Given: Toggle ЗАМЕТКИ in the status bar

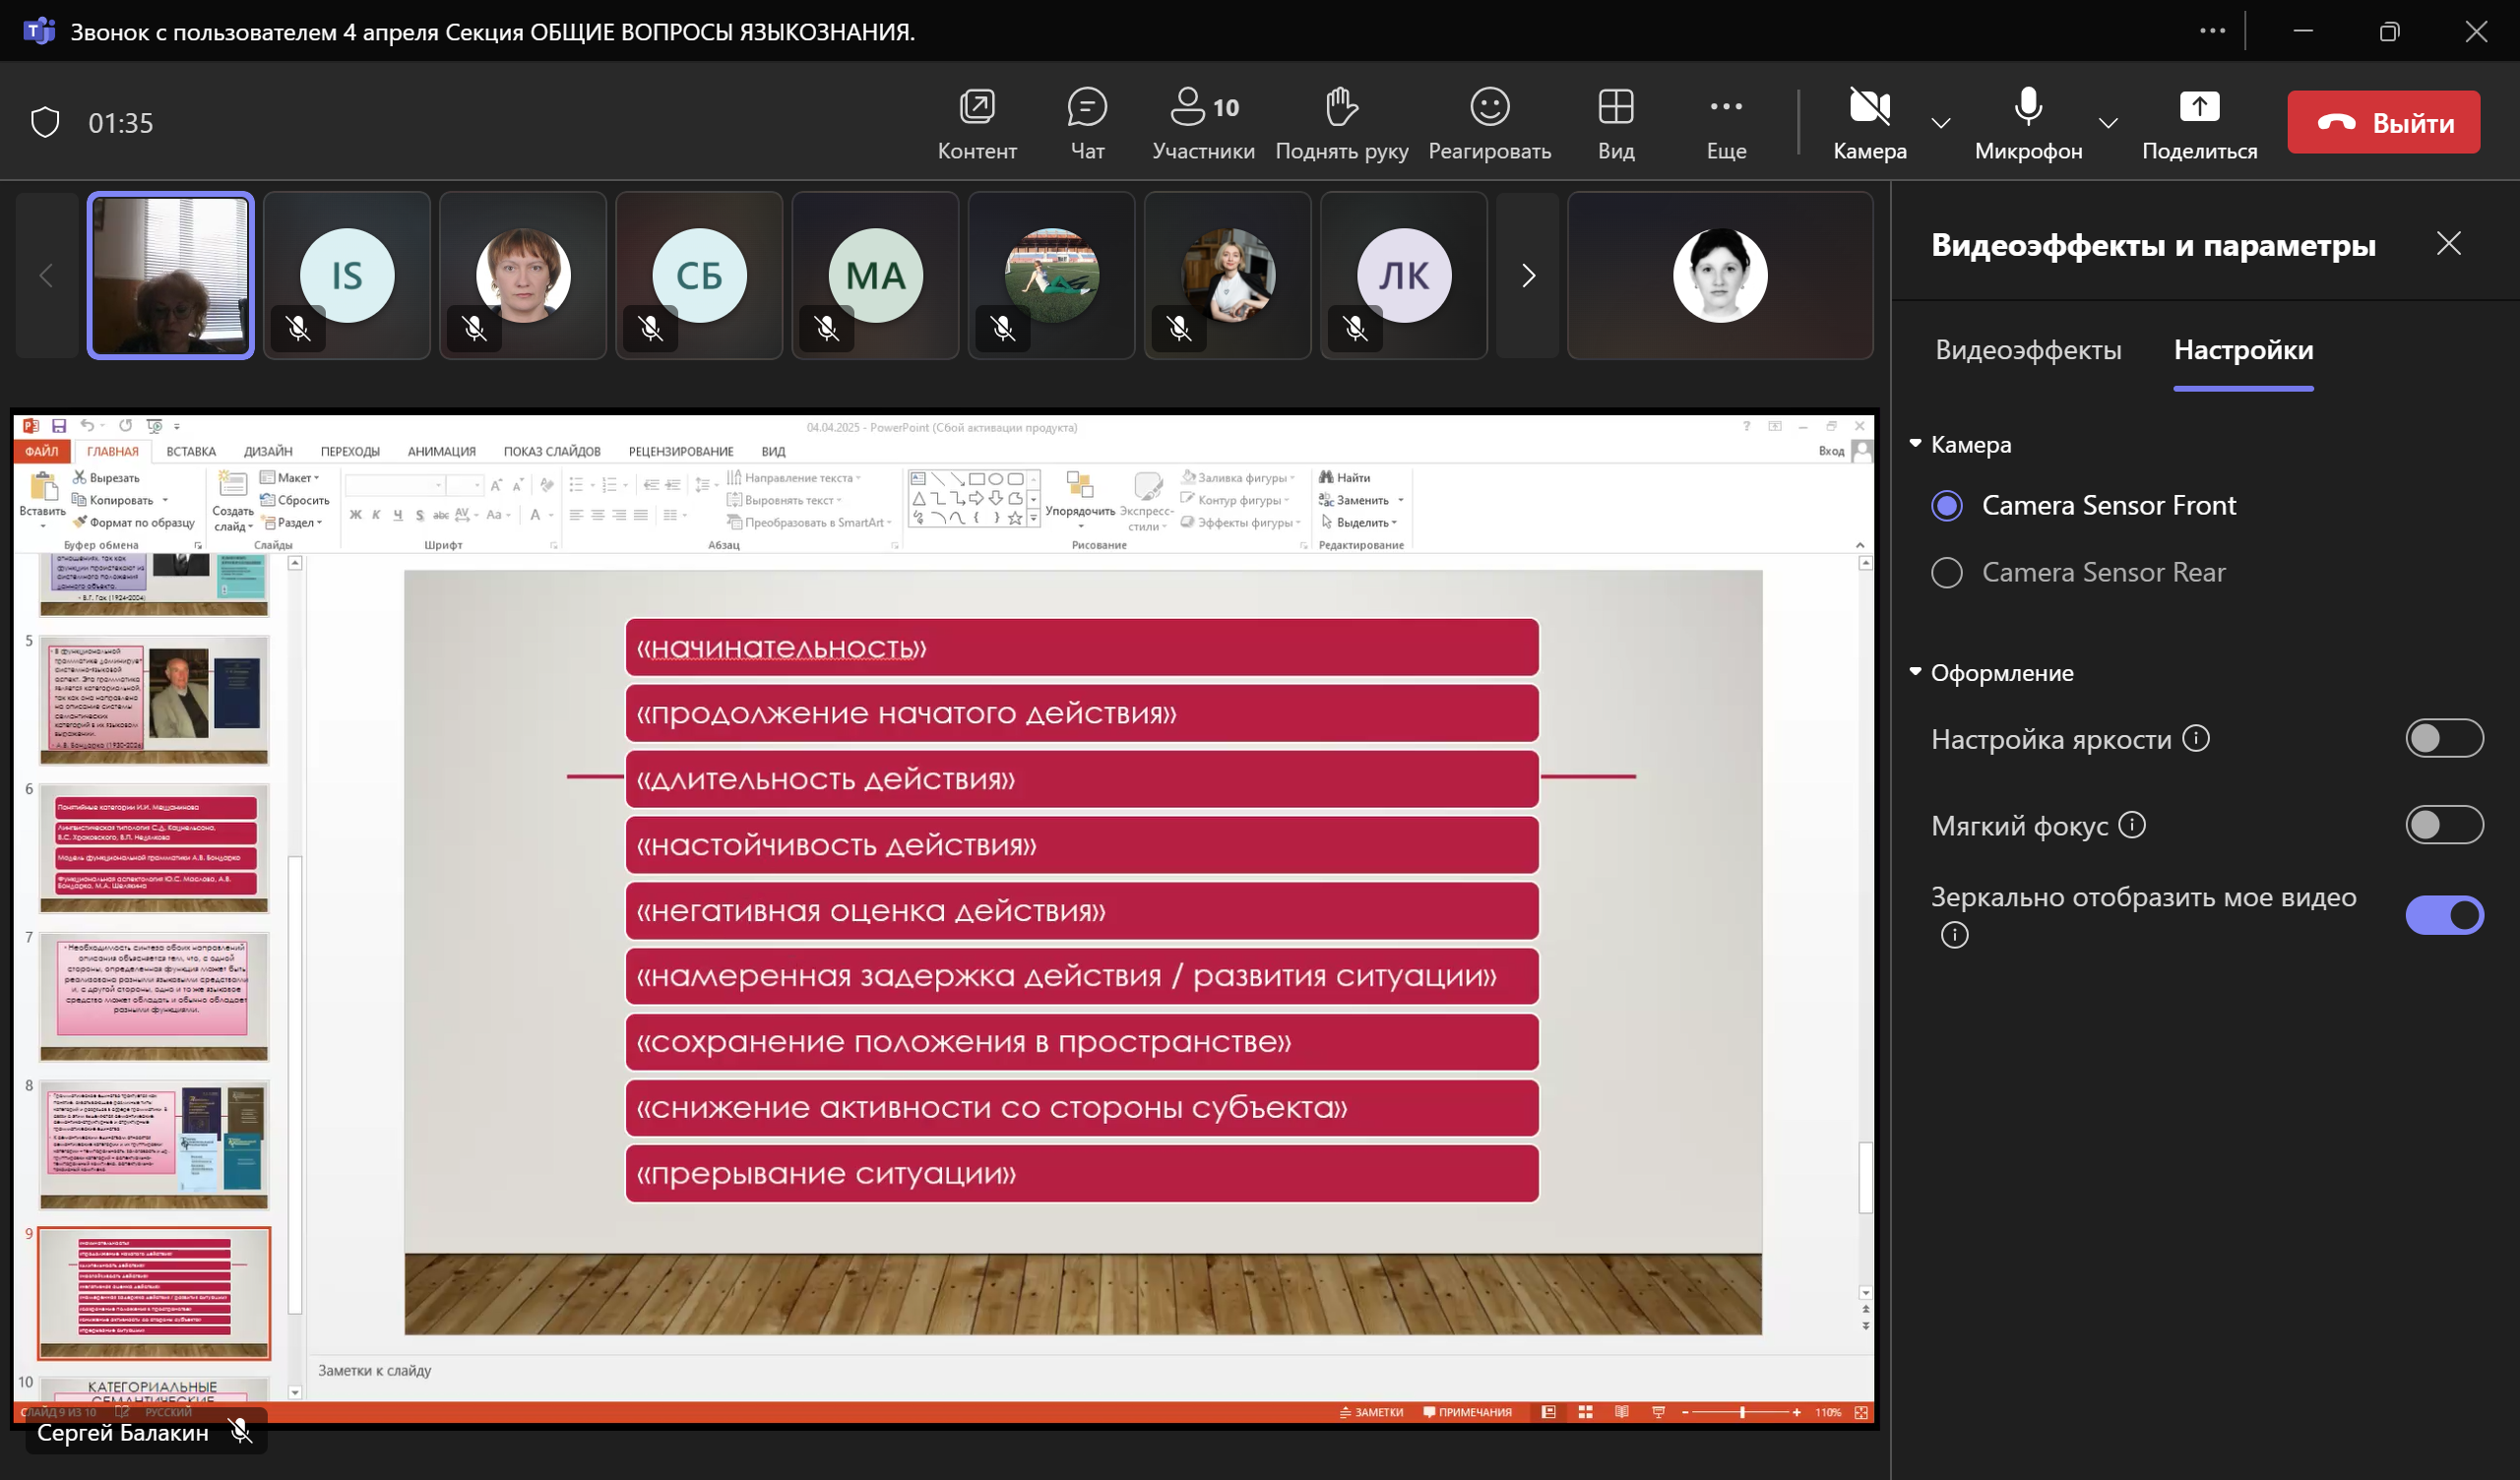Looking at the screenshot, I should 1370,1413.
